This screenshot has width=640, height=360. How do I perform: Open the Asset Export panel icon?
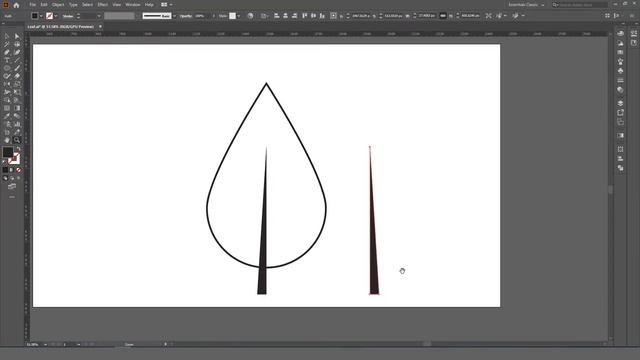pyautogui.click(x=620, y=112)
